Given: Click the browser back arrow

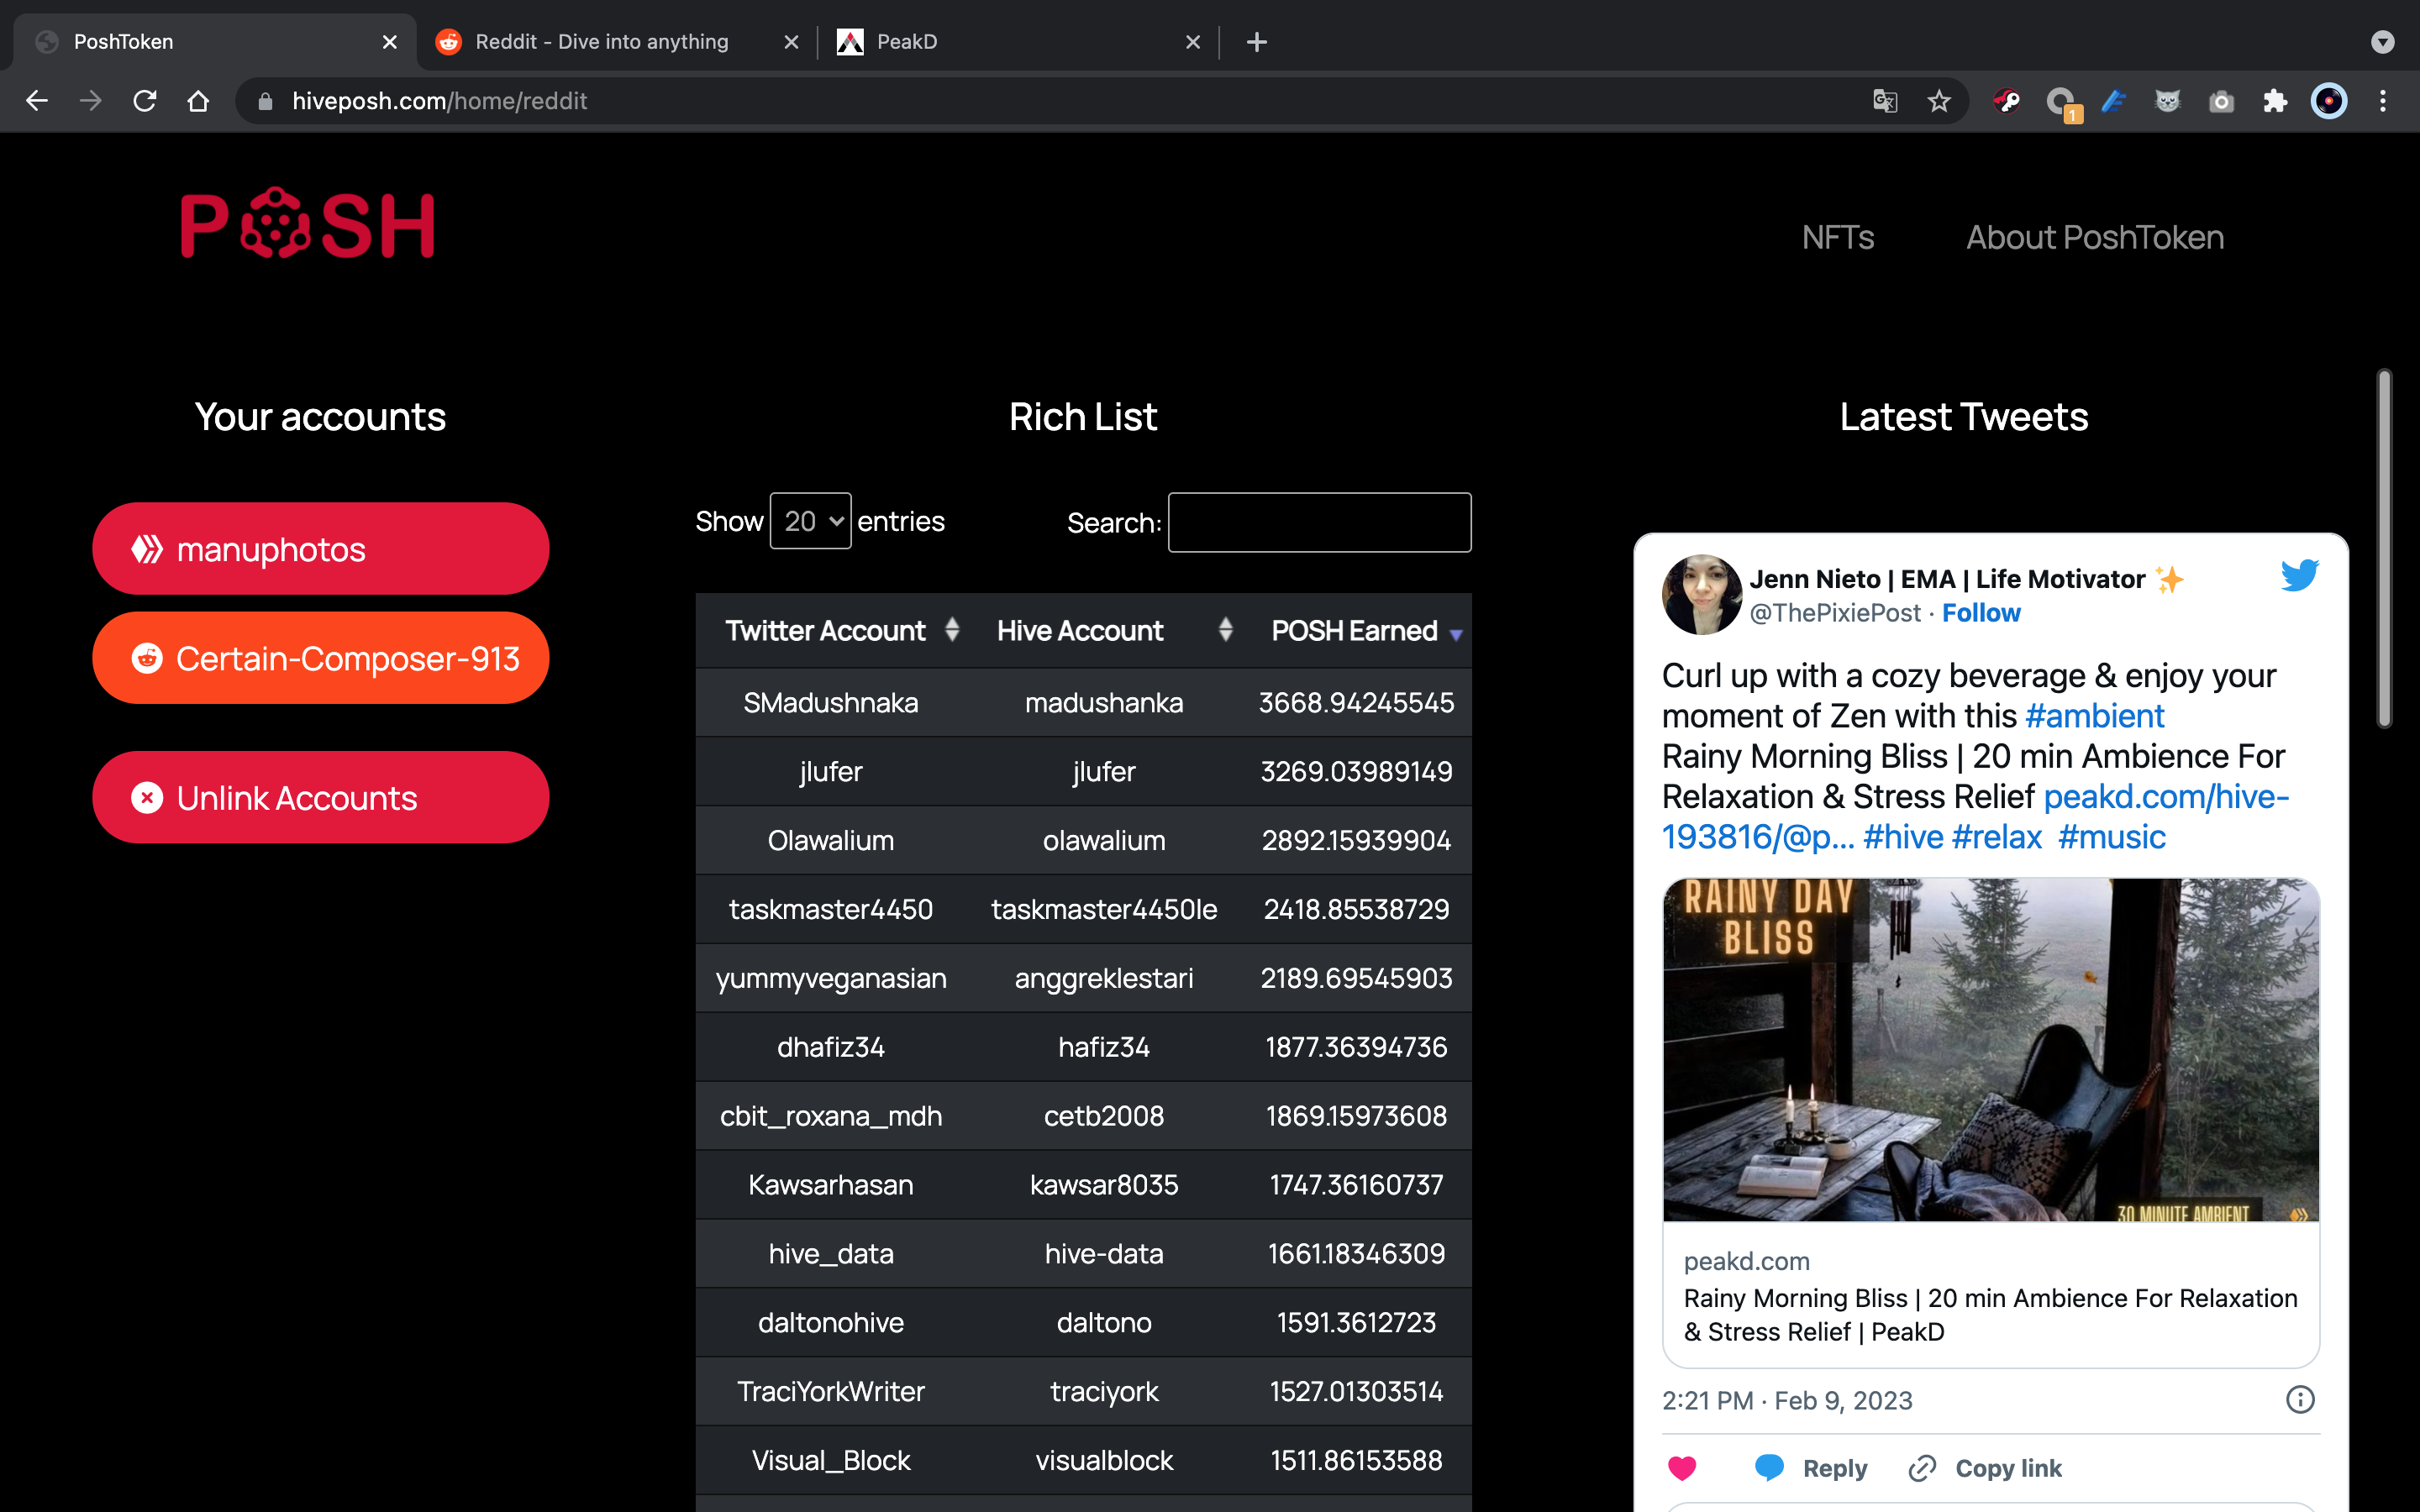Looking at the screenshot, I should coord(37,101).
